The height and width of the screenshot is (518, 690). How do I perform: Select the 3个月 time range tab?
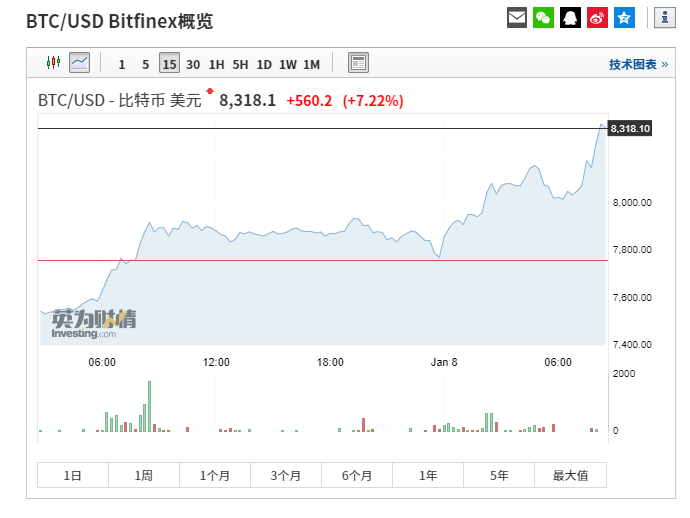(x=286, y=476)
